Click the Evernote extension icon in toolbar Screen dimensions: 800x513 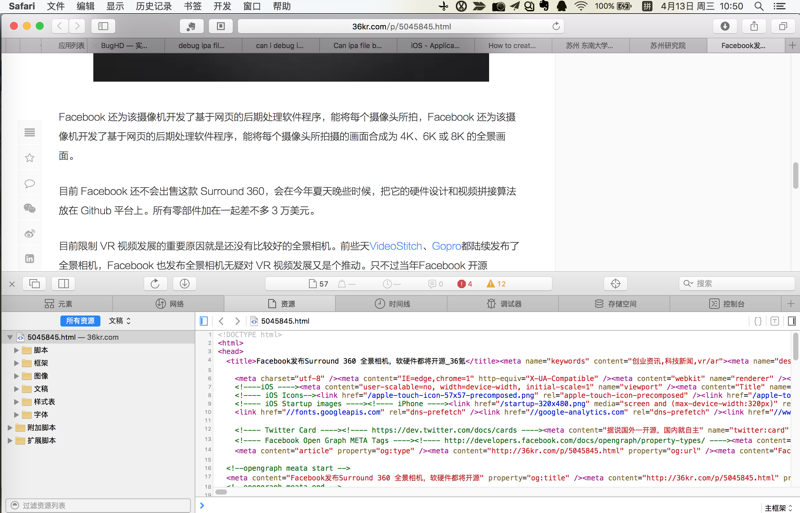click(191, 26)
